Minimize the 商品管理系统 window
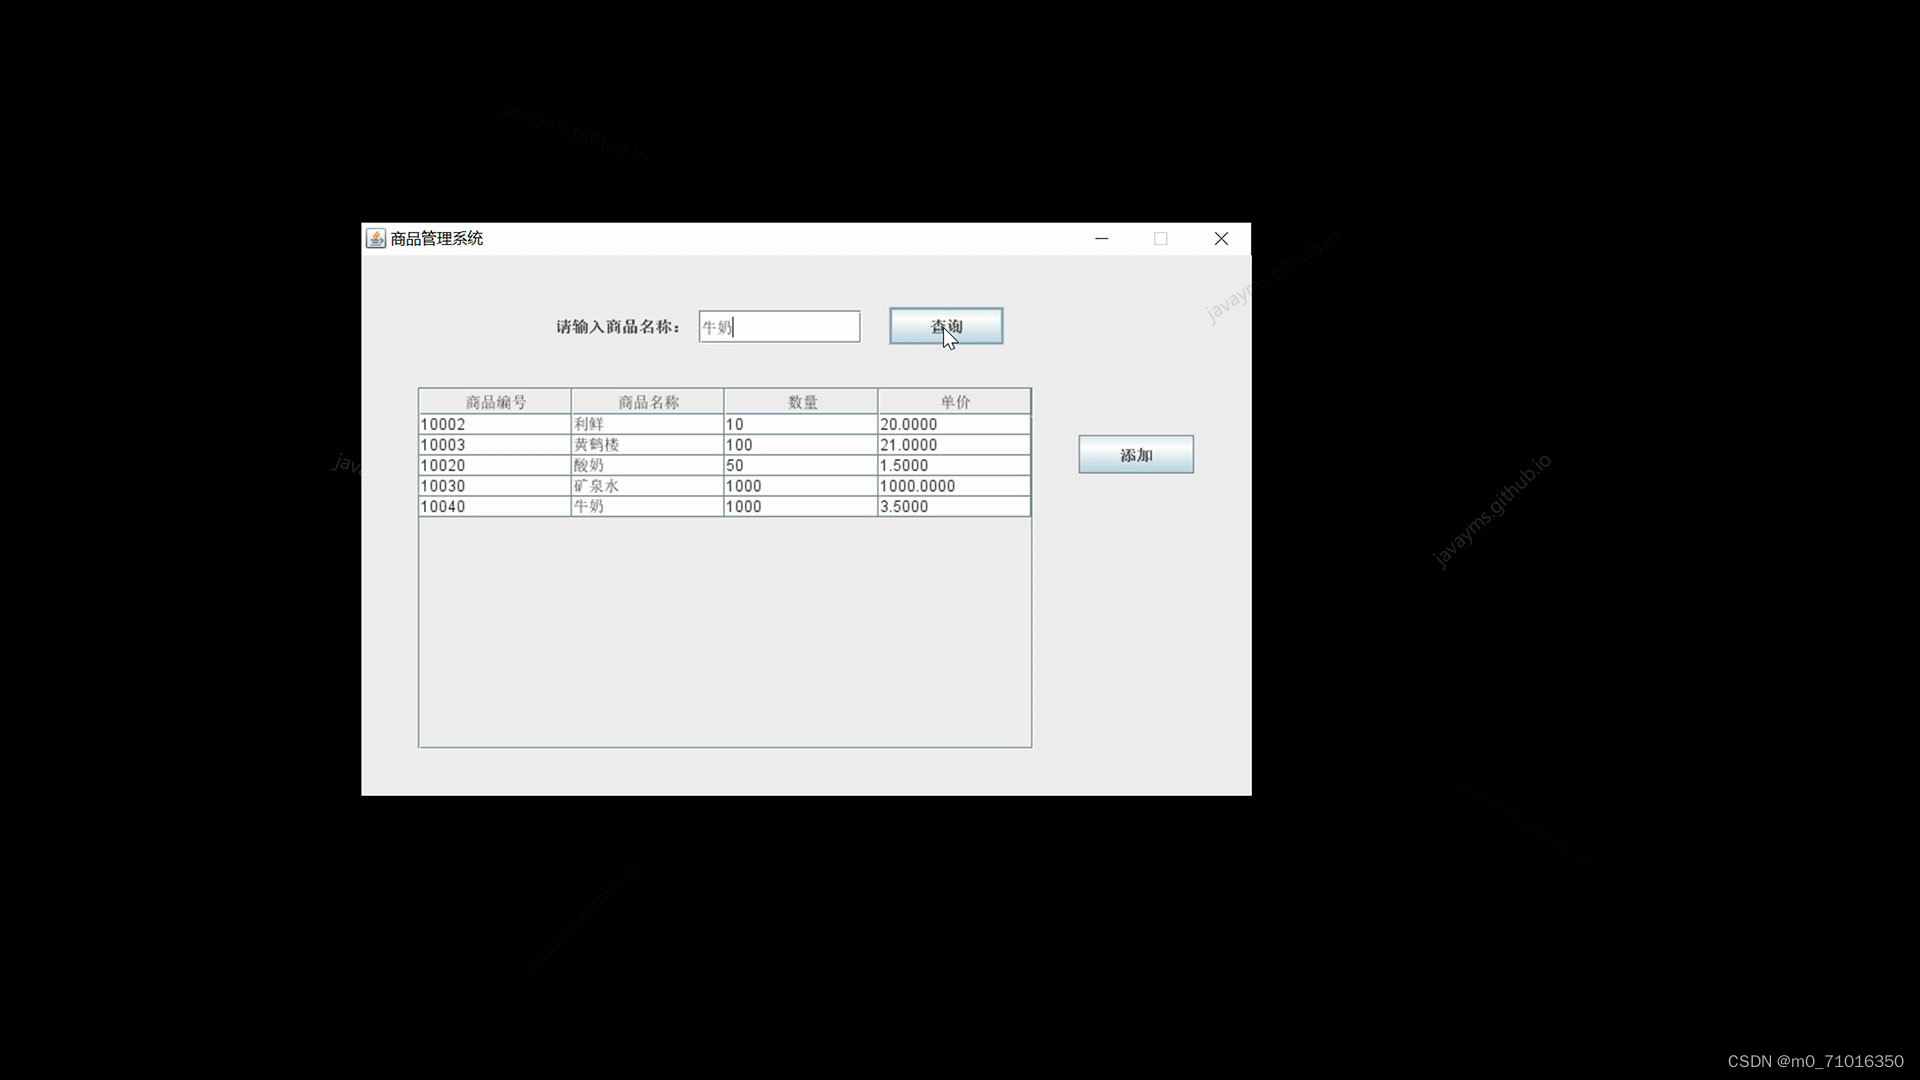The width and height of the screenshot is (1920, 1080). click(1102, 238)
